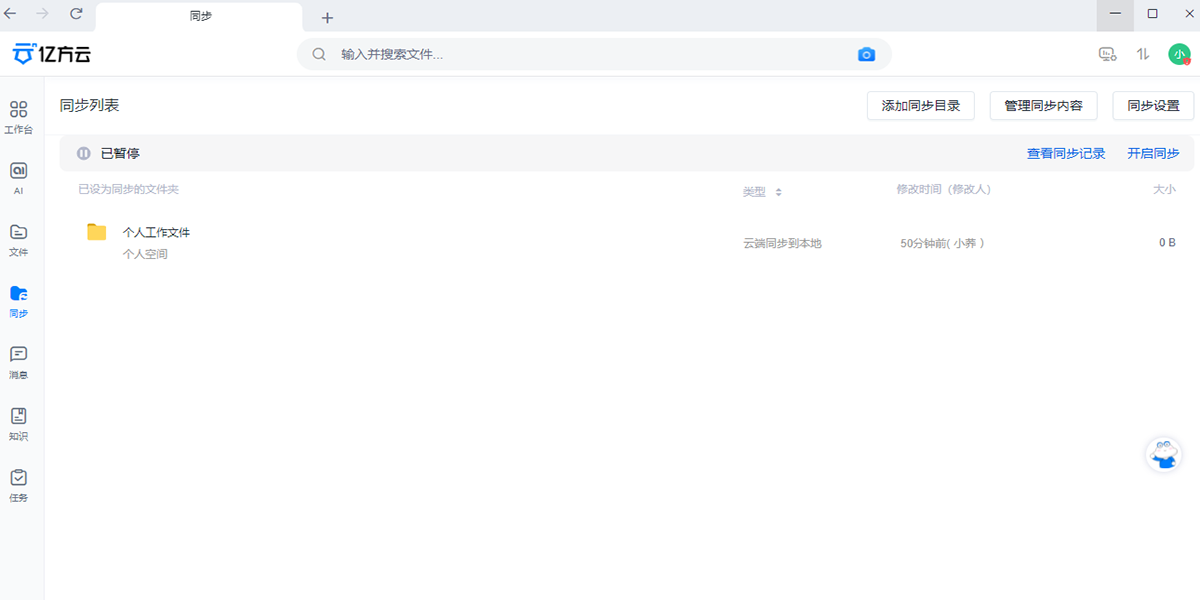1200x600 pixels.
Task: Open the AI assistant sidebar icon
Action: pyautogui.click(x=18, y=178)
